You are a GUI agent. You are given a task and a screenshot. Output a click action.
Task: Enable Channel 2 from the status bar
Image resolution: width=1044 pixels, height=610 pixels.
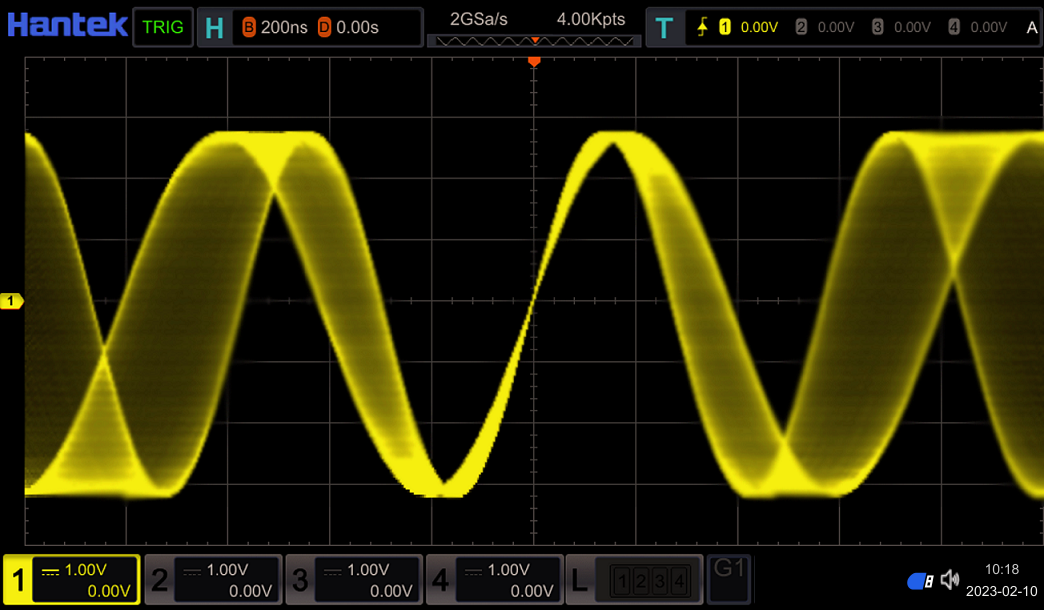[213, 579]
